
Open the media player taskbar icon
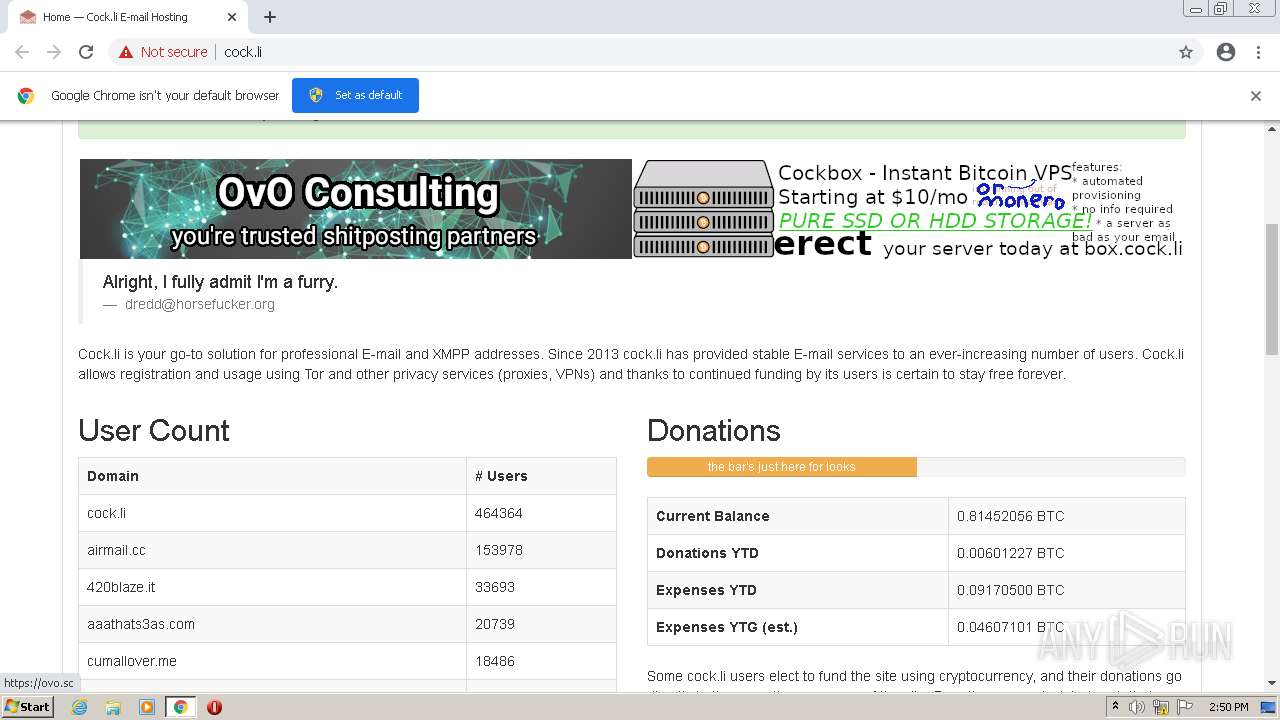pyautogui.click(x=147, y=707)
